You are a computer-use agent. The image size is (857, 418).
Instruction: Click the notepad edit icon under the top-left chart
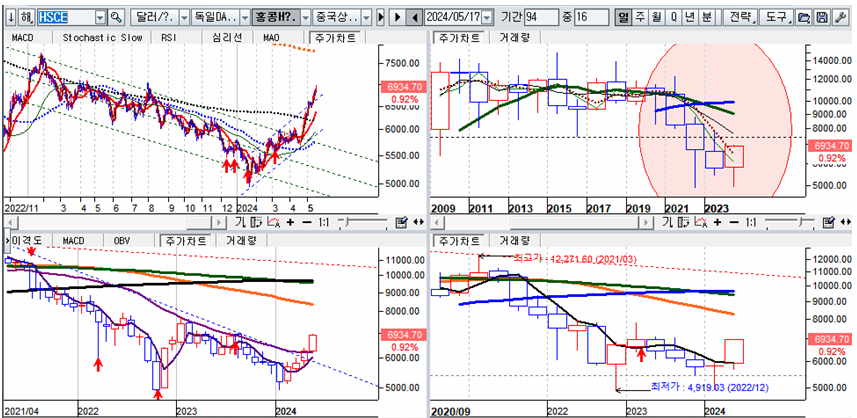401,222
